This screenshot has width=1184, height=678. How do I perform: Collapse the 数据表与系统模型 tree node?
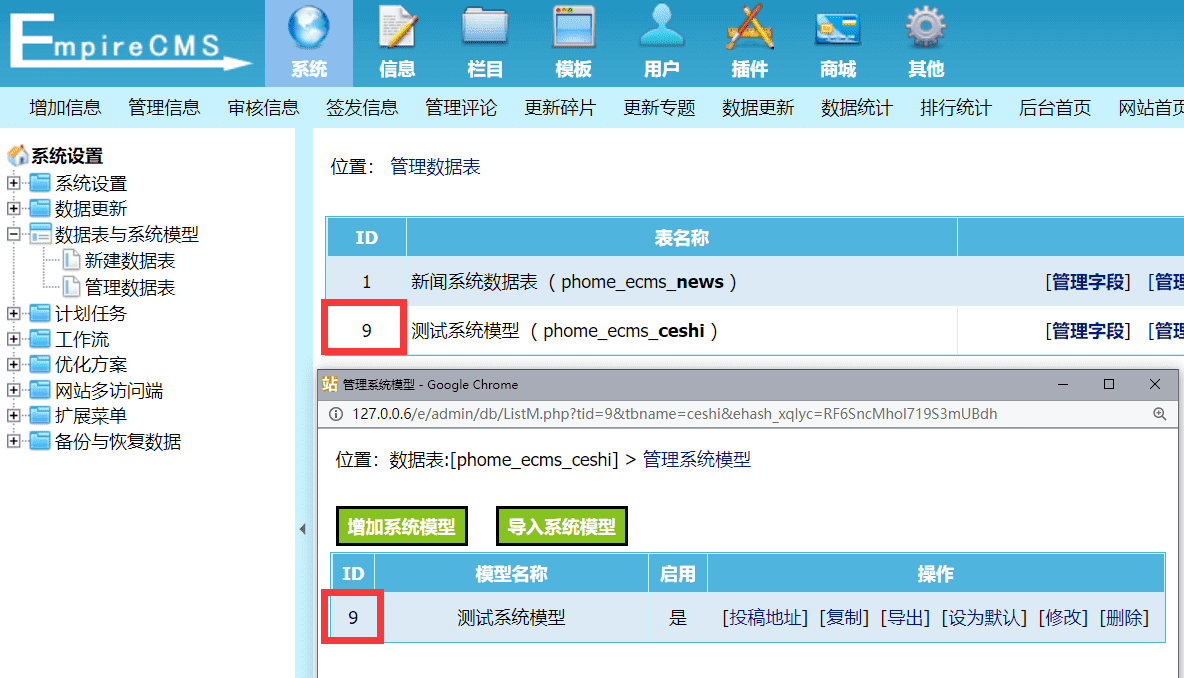click(14, 234)
